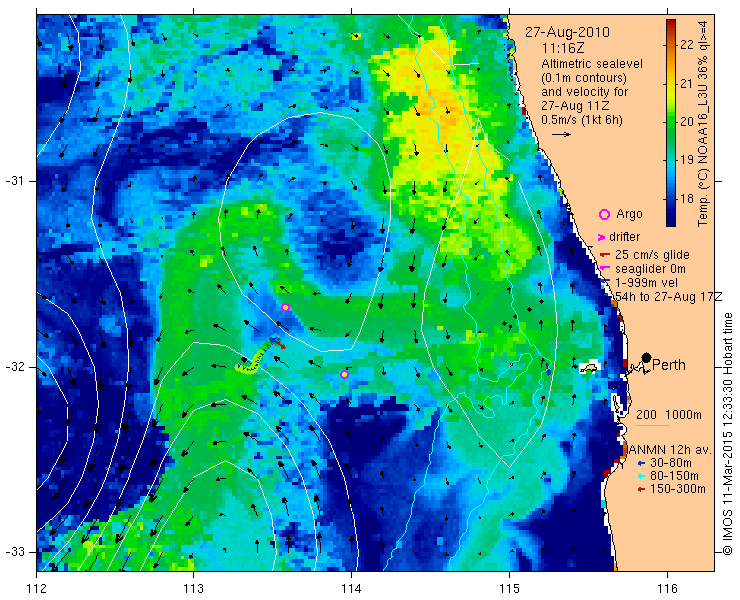
Task: Click the Argo float marker near 32°S 114°E
Action: click(x=345, y=374)
